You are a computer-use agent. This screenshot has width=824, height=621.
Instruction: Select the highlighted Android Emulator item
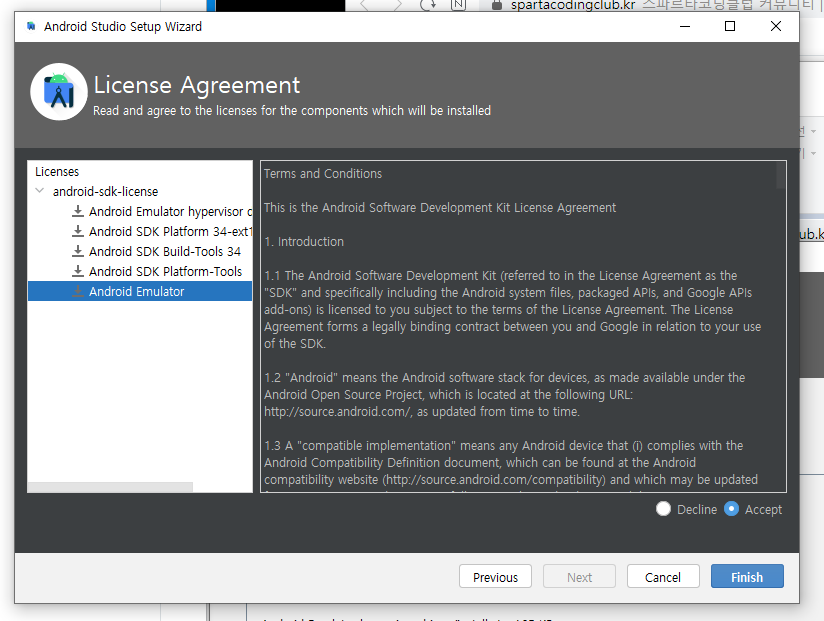tap(140, 291)
